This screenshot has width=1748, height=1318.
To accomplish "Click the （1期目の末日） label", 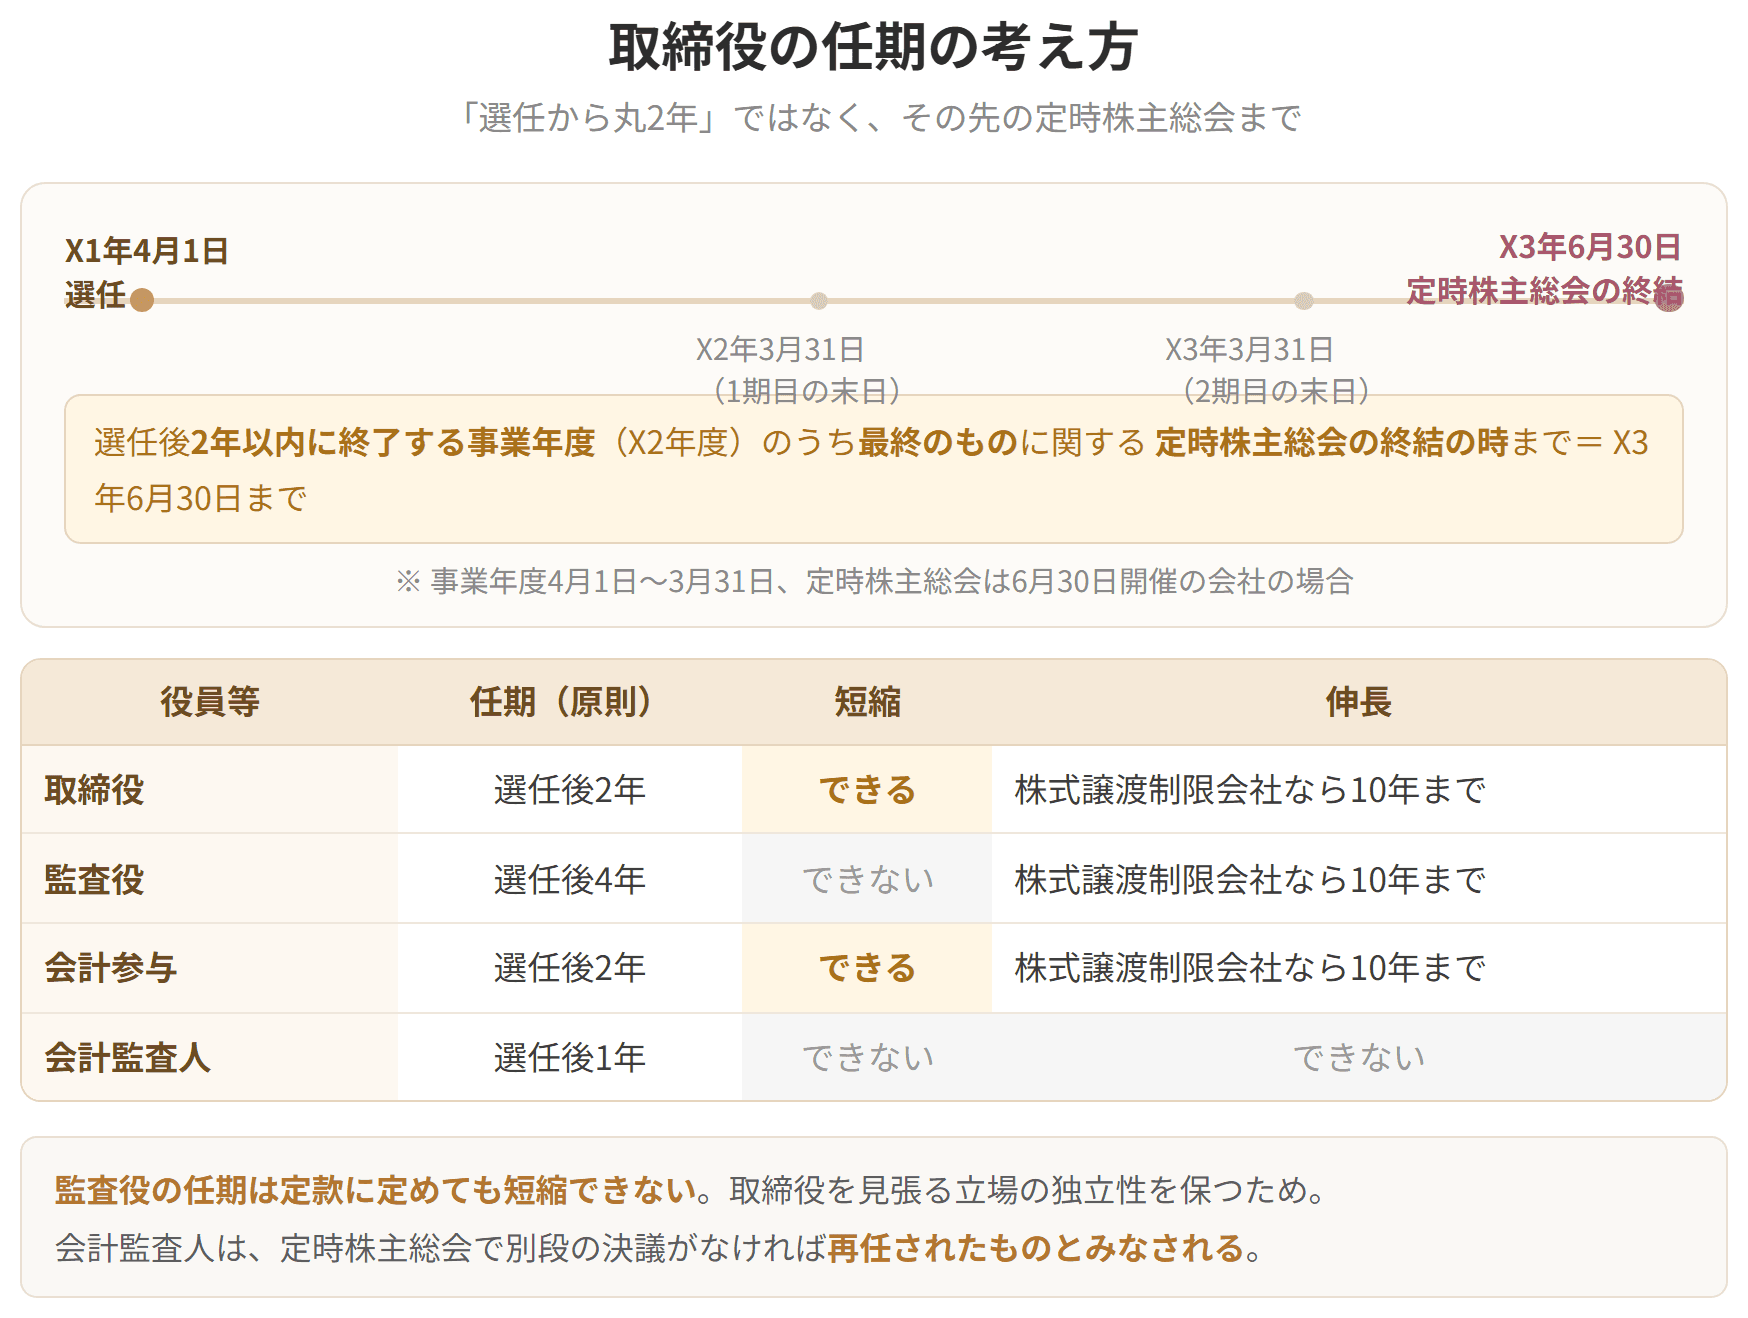I will [x=806, y=390].
